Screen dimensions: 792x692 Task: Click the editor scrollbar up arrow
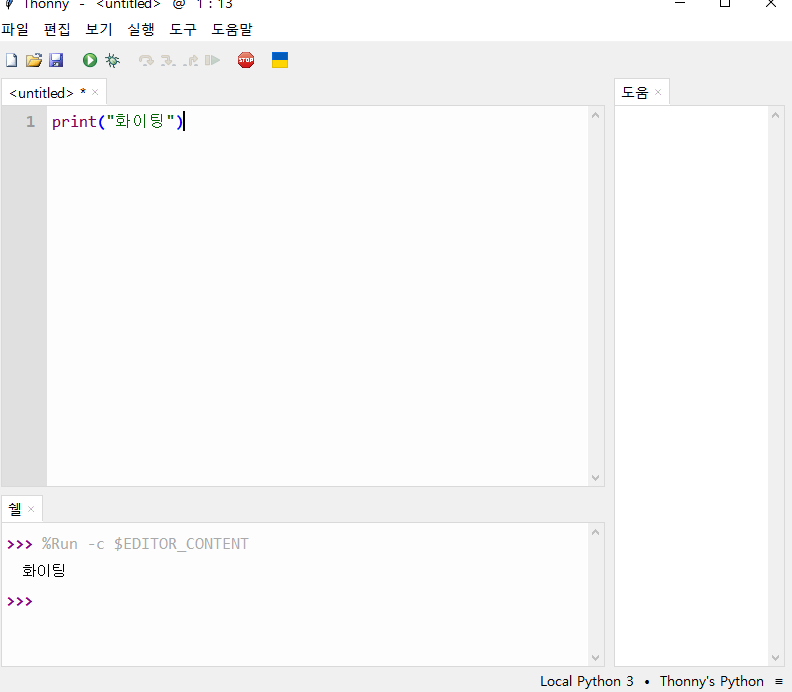click(x=596, y=116)
